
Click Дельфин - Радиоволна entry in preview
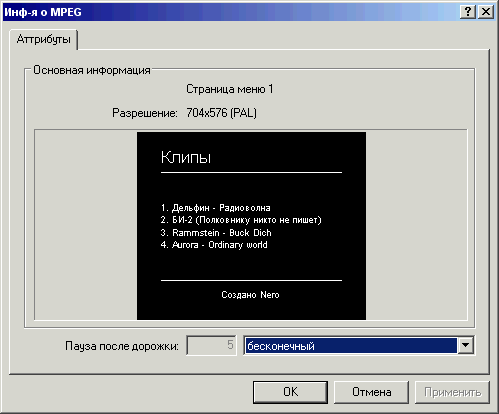(215, 208)
